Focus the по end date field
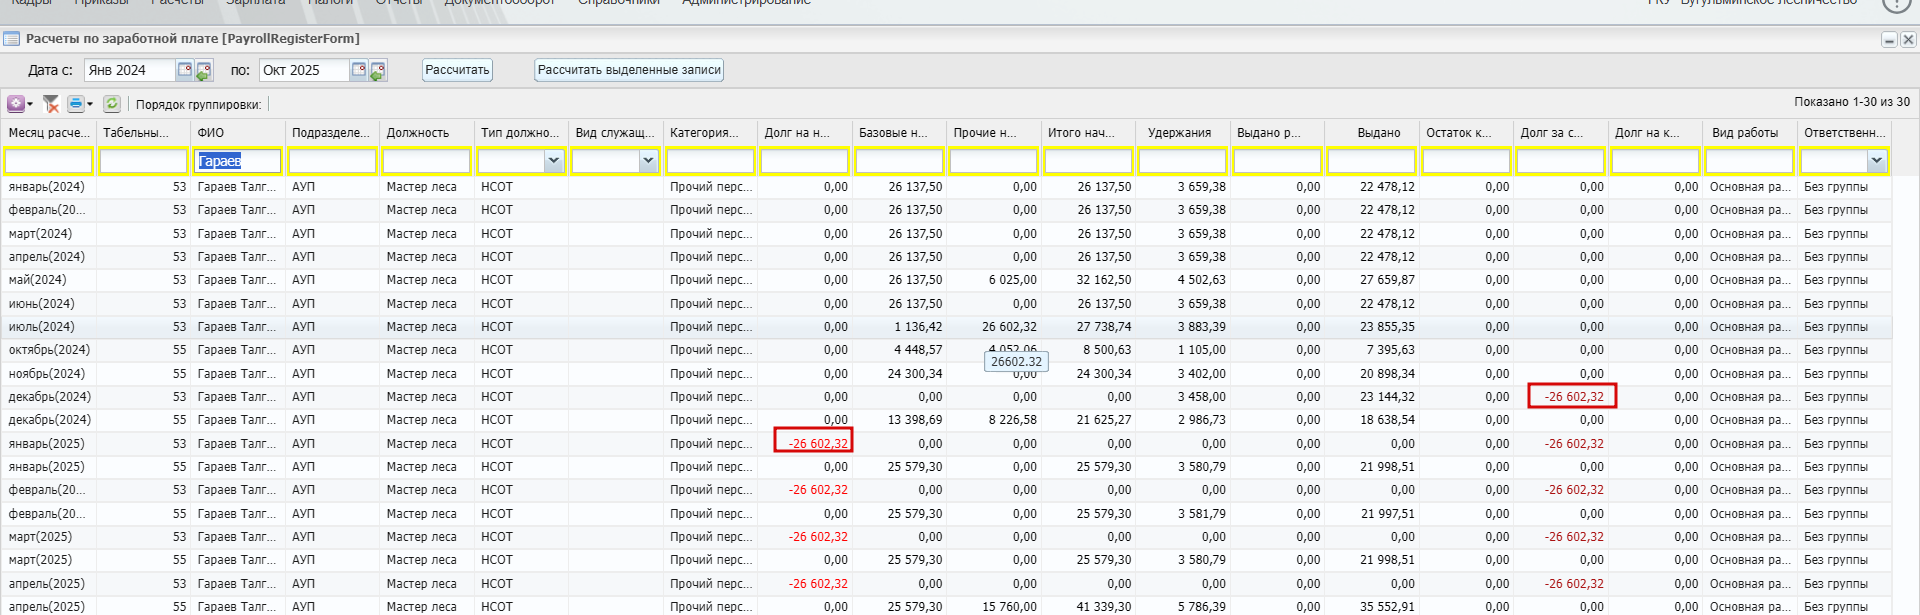1920x615 pixels. pyautogui.click(x=304, y=70)
